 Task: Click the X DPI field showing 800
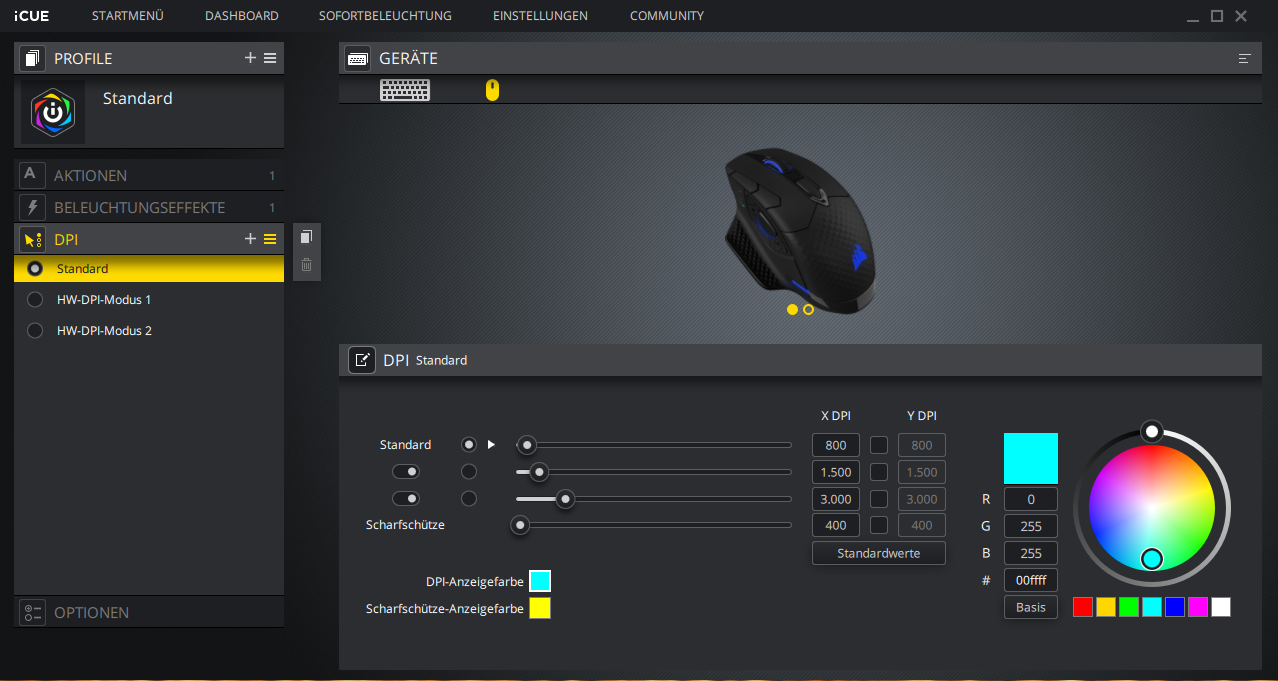(x=836, y=445)
